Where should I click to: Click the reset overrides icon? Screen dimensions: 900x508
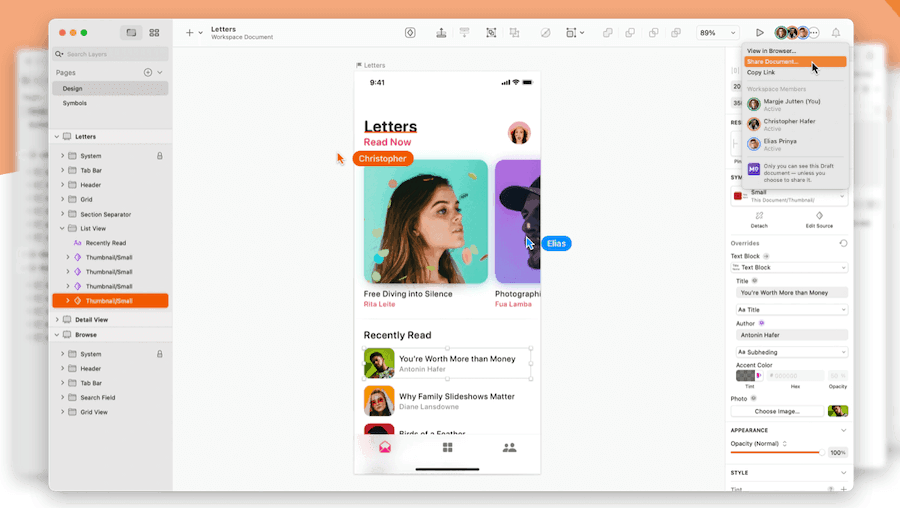click(x=843, y=243)
